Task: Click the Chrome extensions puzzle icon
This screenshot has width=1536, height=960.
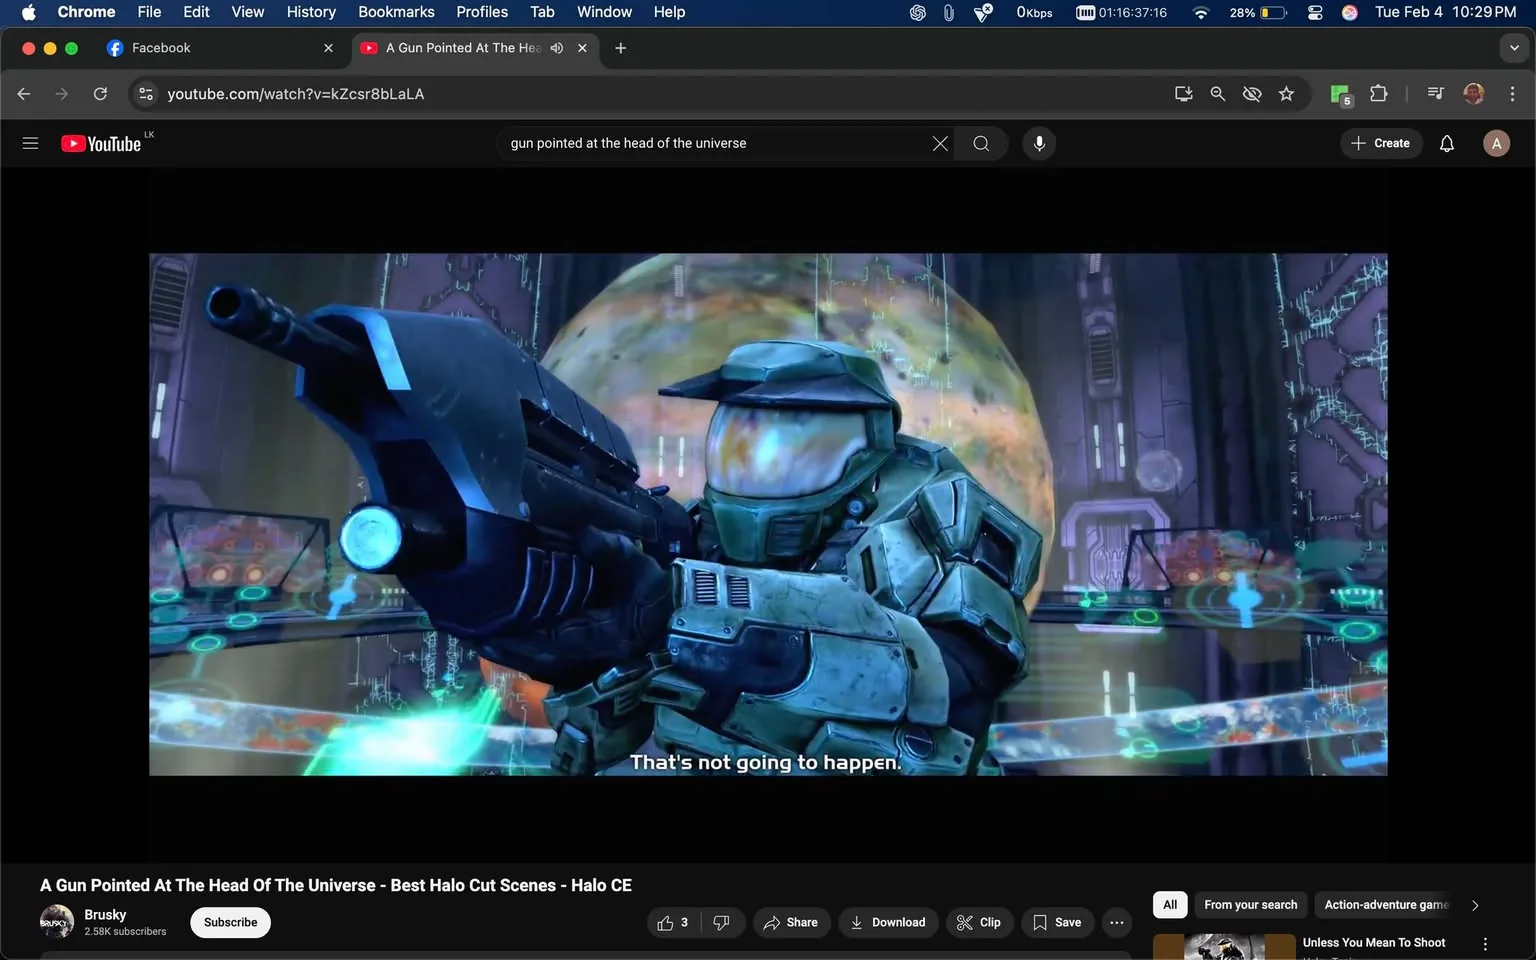Action: pos(1377,93)
